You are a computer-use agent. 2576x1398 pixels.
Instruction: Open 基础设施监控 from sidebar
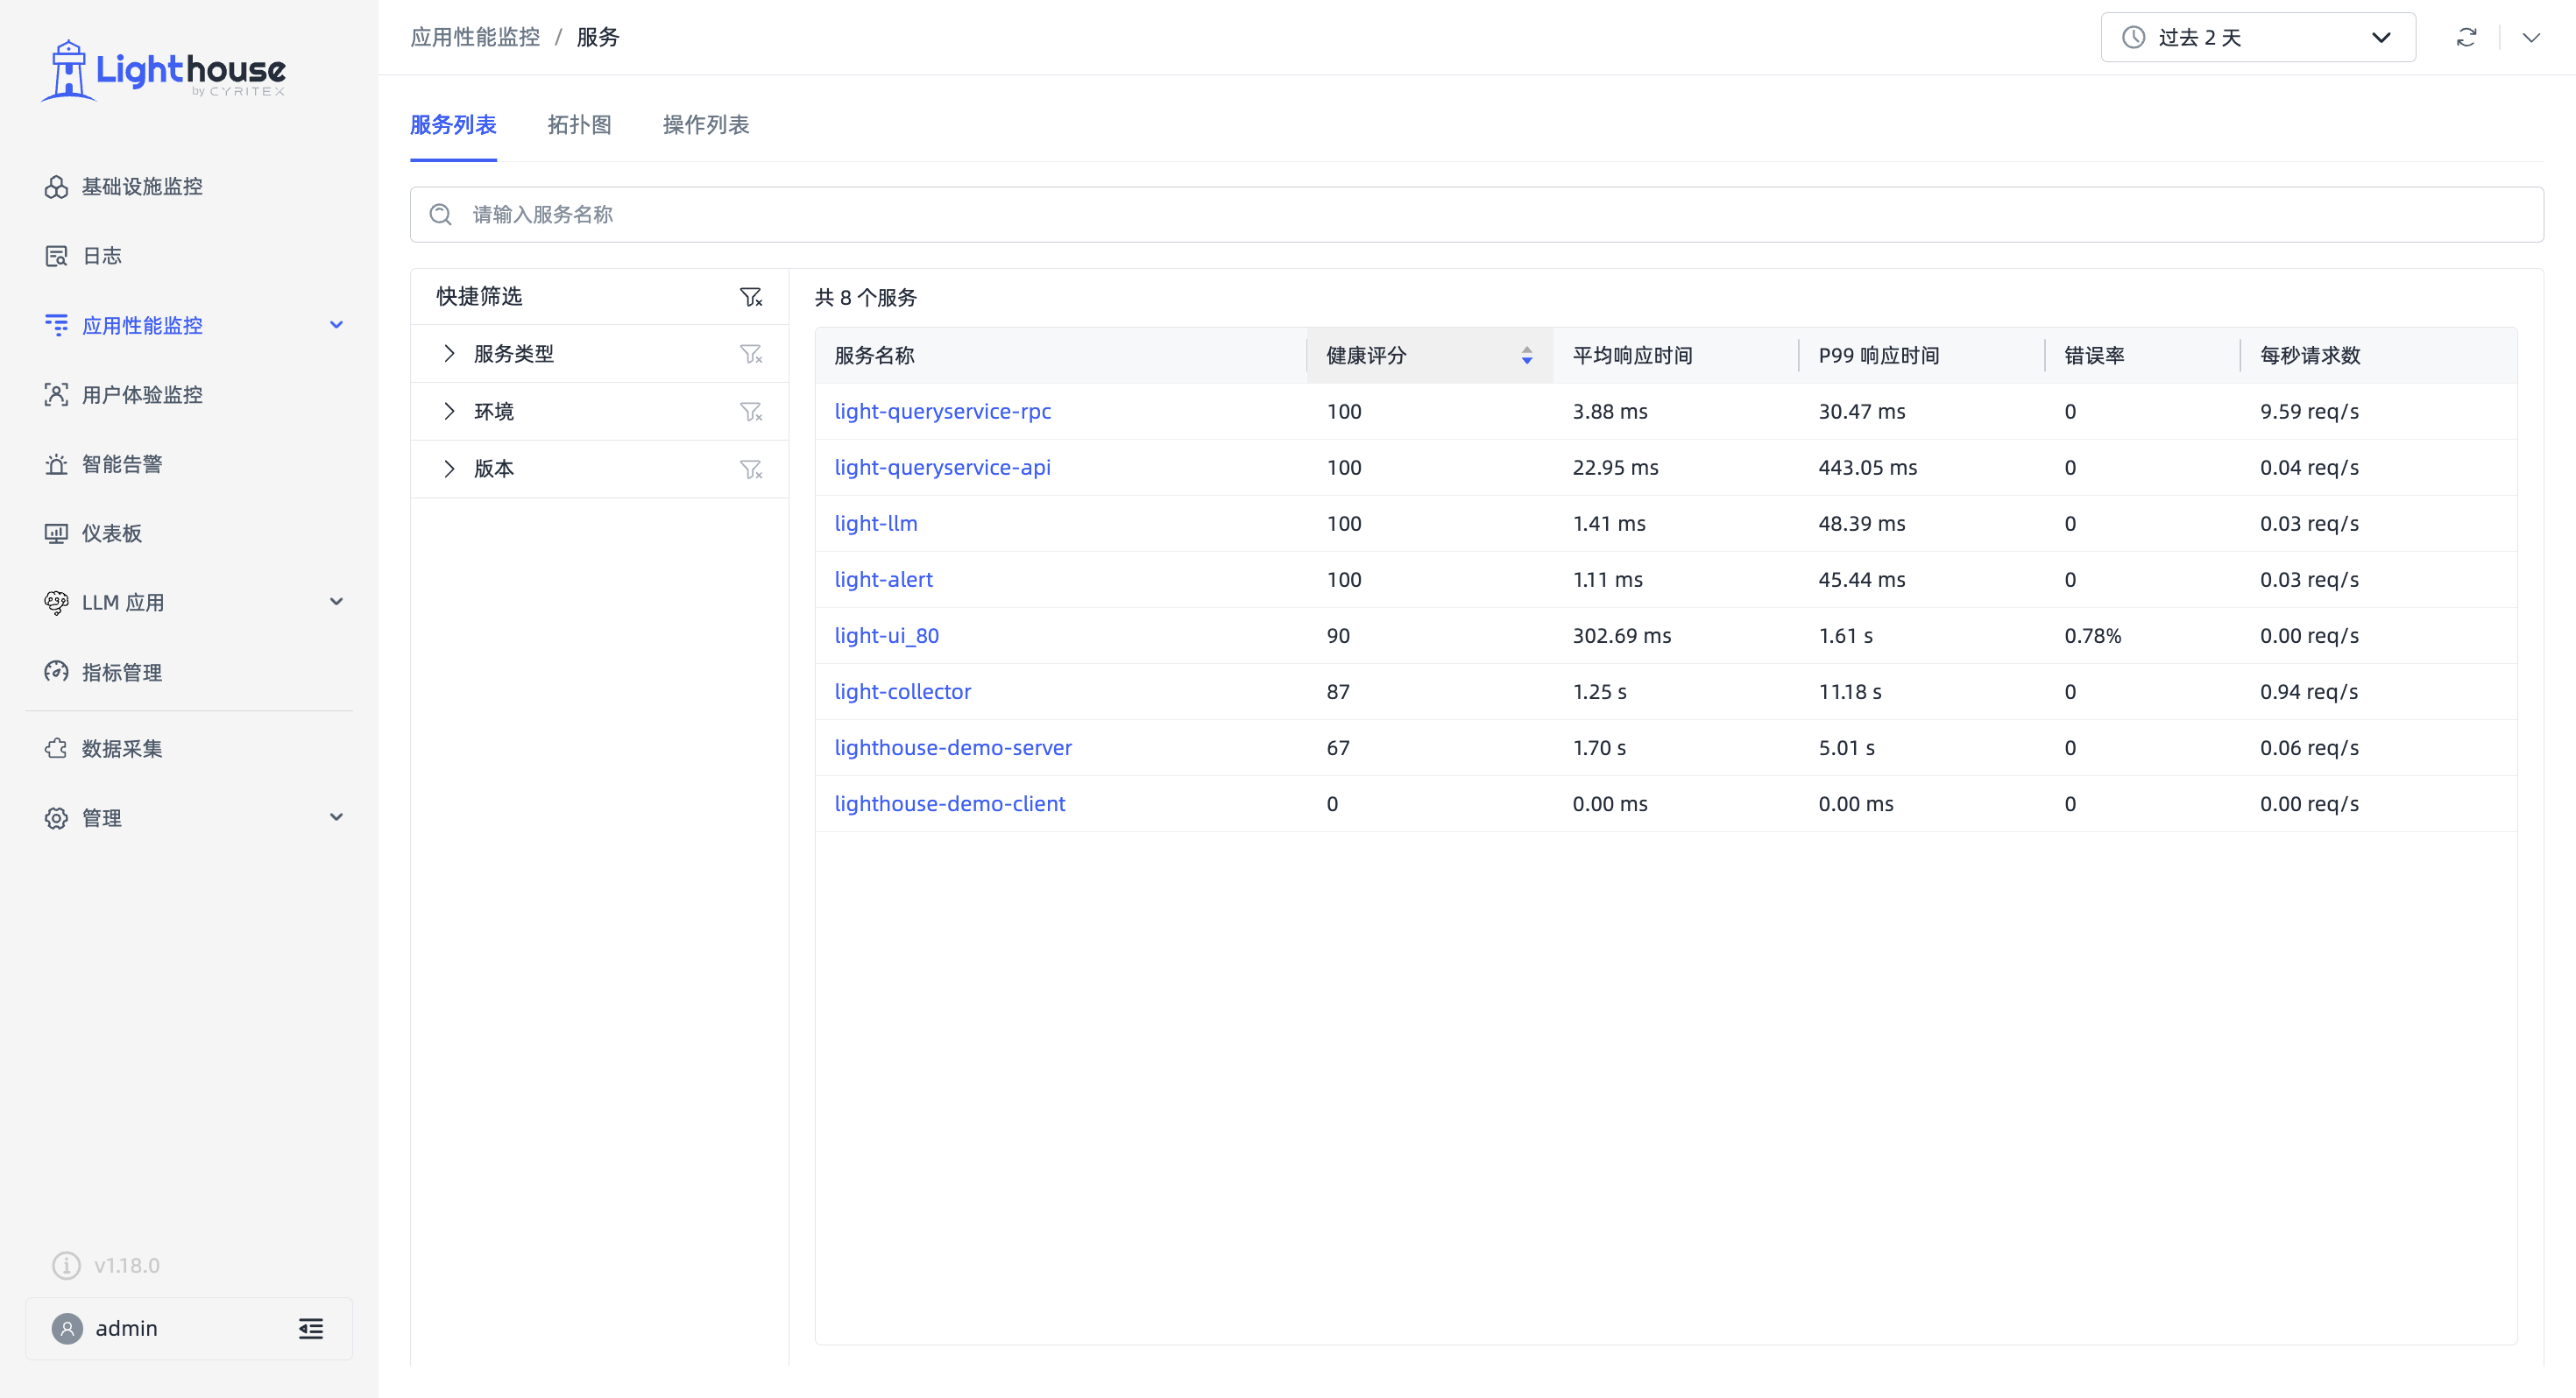coord(141,187)
